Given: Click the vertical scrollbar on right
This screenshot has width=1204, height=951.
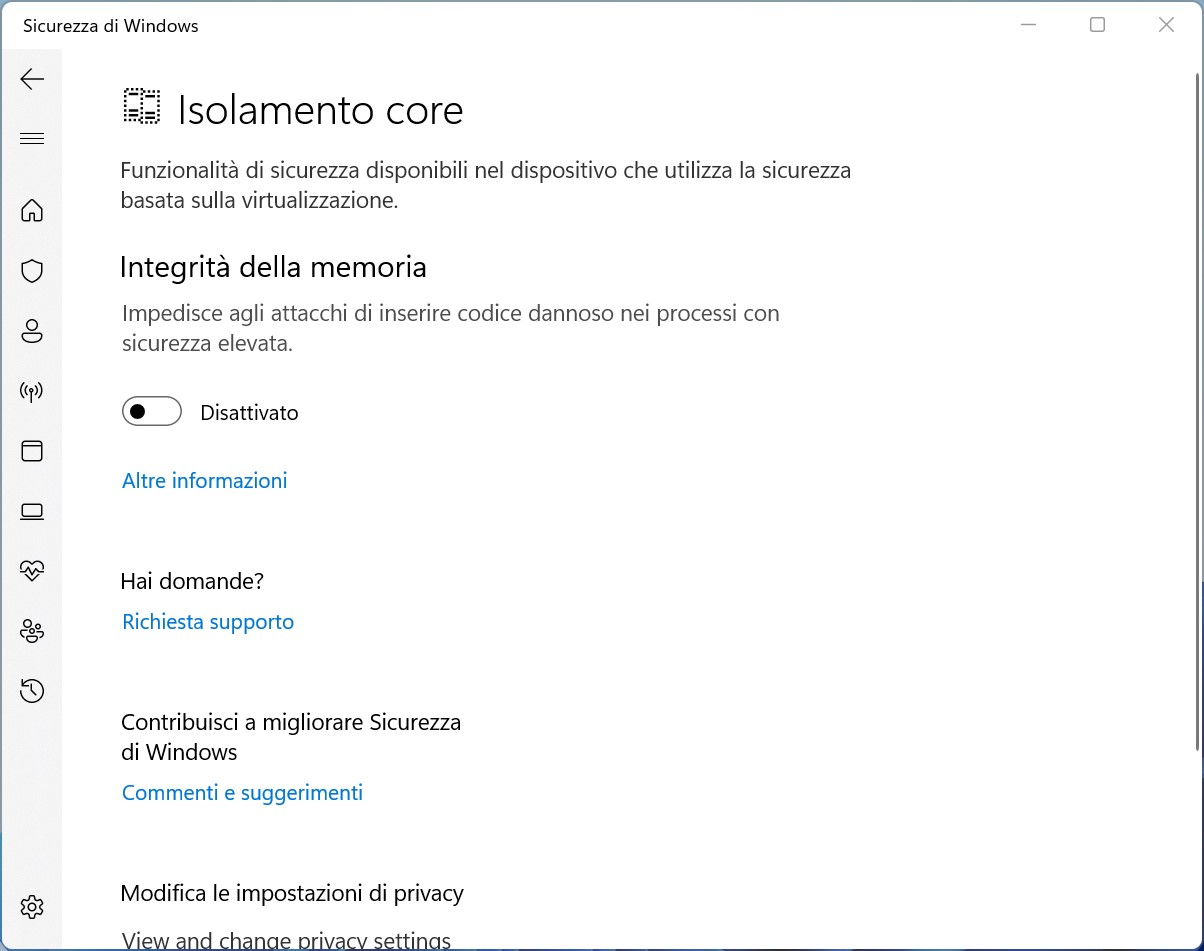Looking at the screenshot, I should 1198,410.
